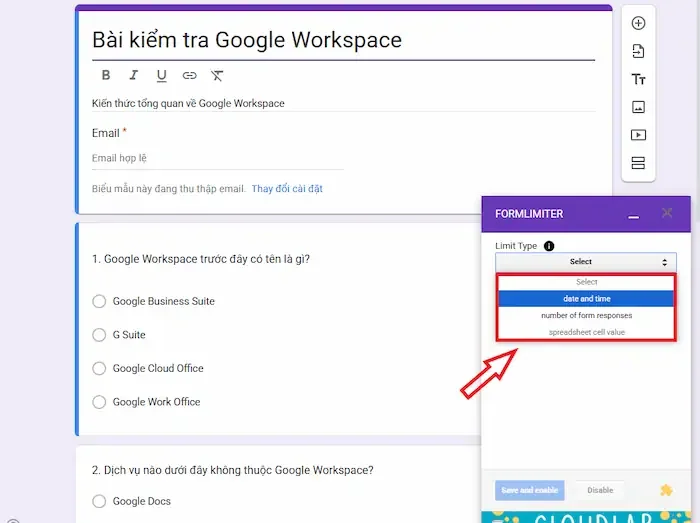Select the Google Docs radio option
This screenshot has width=700, height=523.
(x=99, y=501)
